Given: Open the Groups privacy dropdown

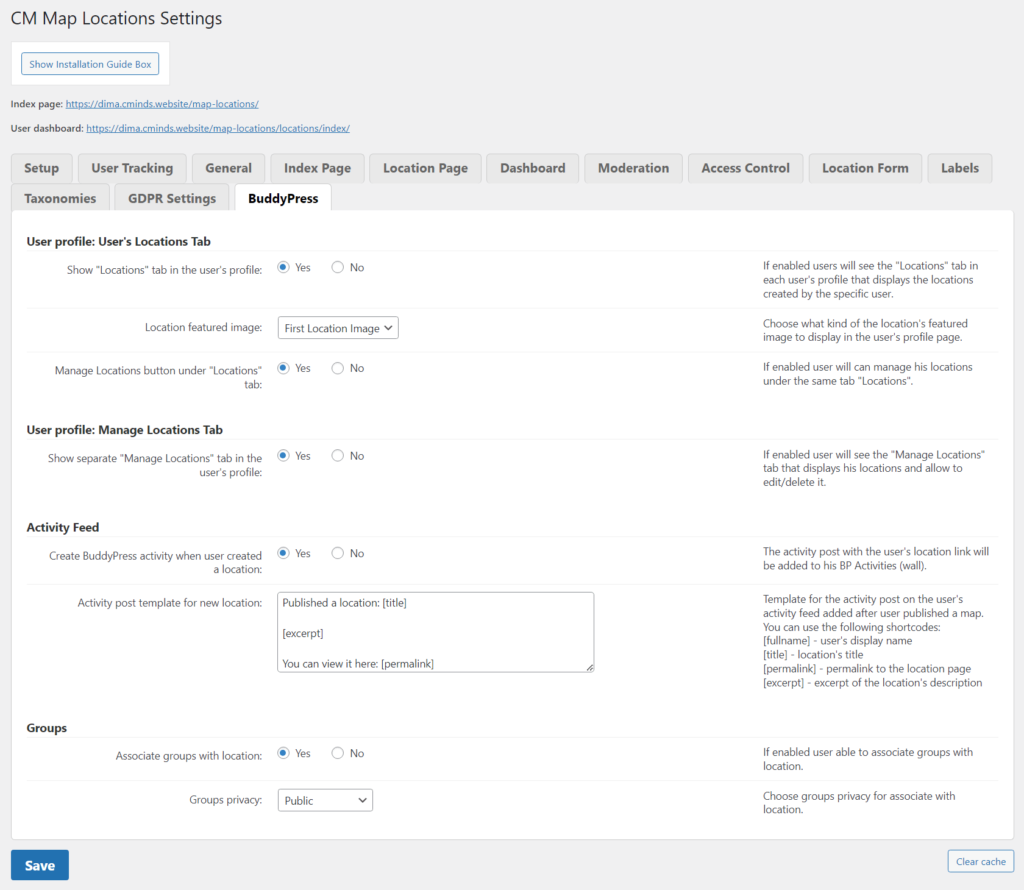Looking at the screenshot, I should pos(325,800).
